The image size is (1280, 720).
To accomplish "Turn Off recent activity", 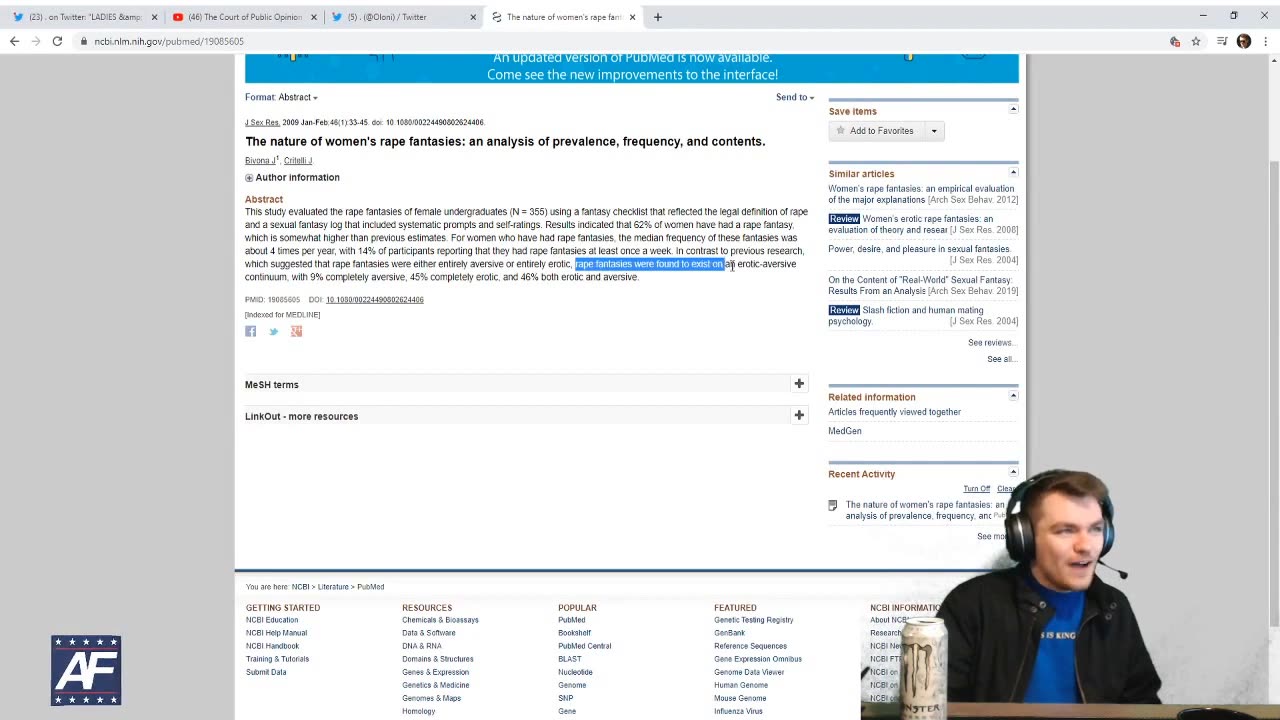I will click(977, 489).
